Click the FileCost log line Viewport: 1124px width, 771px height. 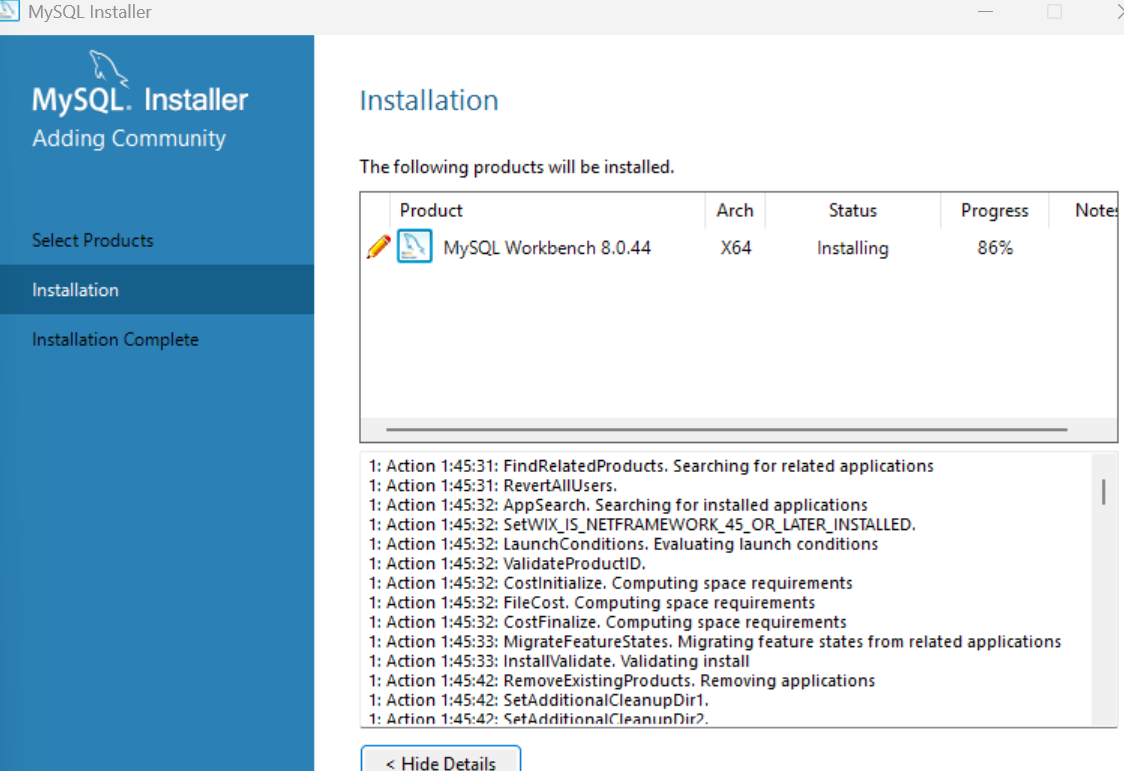(x=591, y=603)
